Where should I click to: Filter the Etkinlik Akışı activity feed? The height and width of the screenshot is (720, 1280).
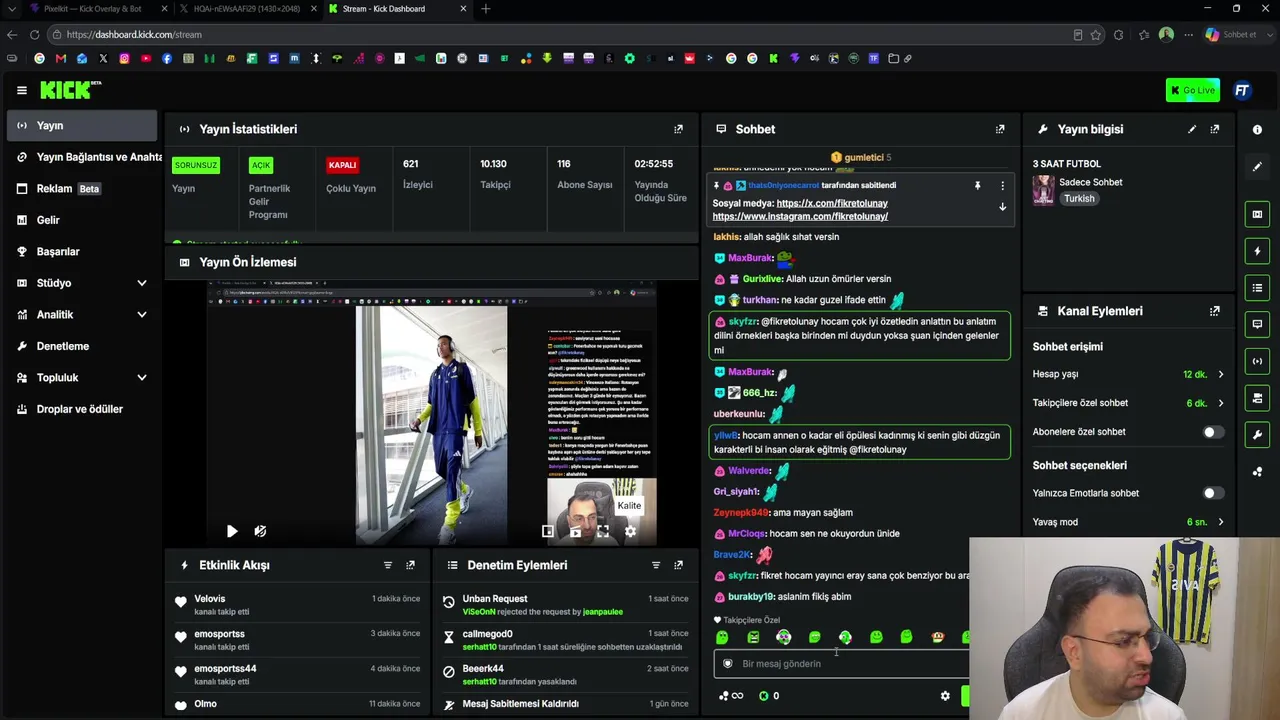388,565
